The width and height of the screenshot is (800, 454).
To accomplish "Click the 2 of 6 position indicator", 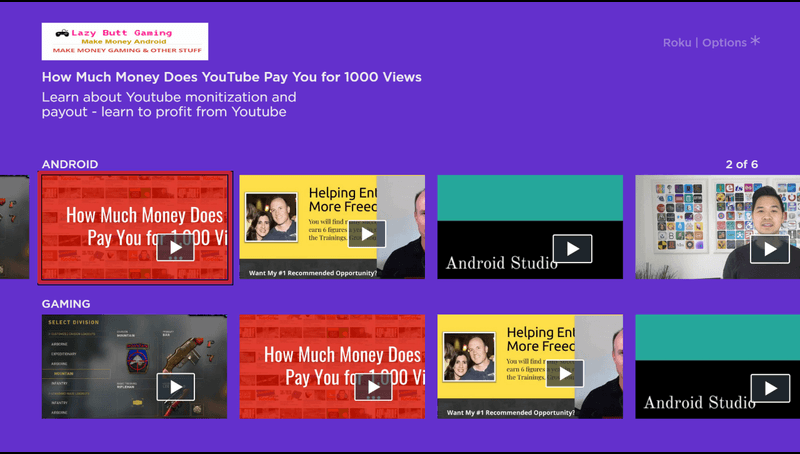I will pyautogui.click(x=741, y=164).
